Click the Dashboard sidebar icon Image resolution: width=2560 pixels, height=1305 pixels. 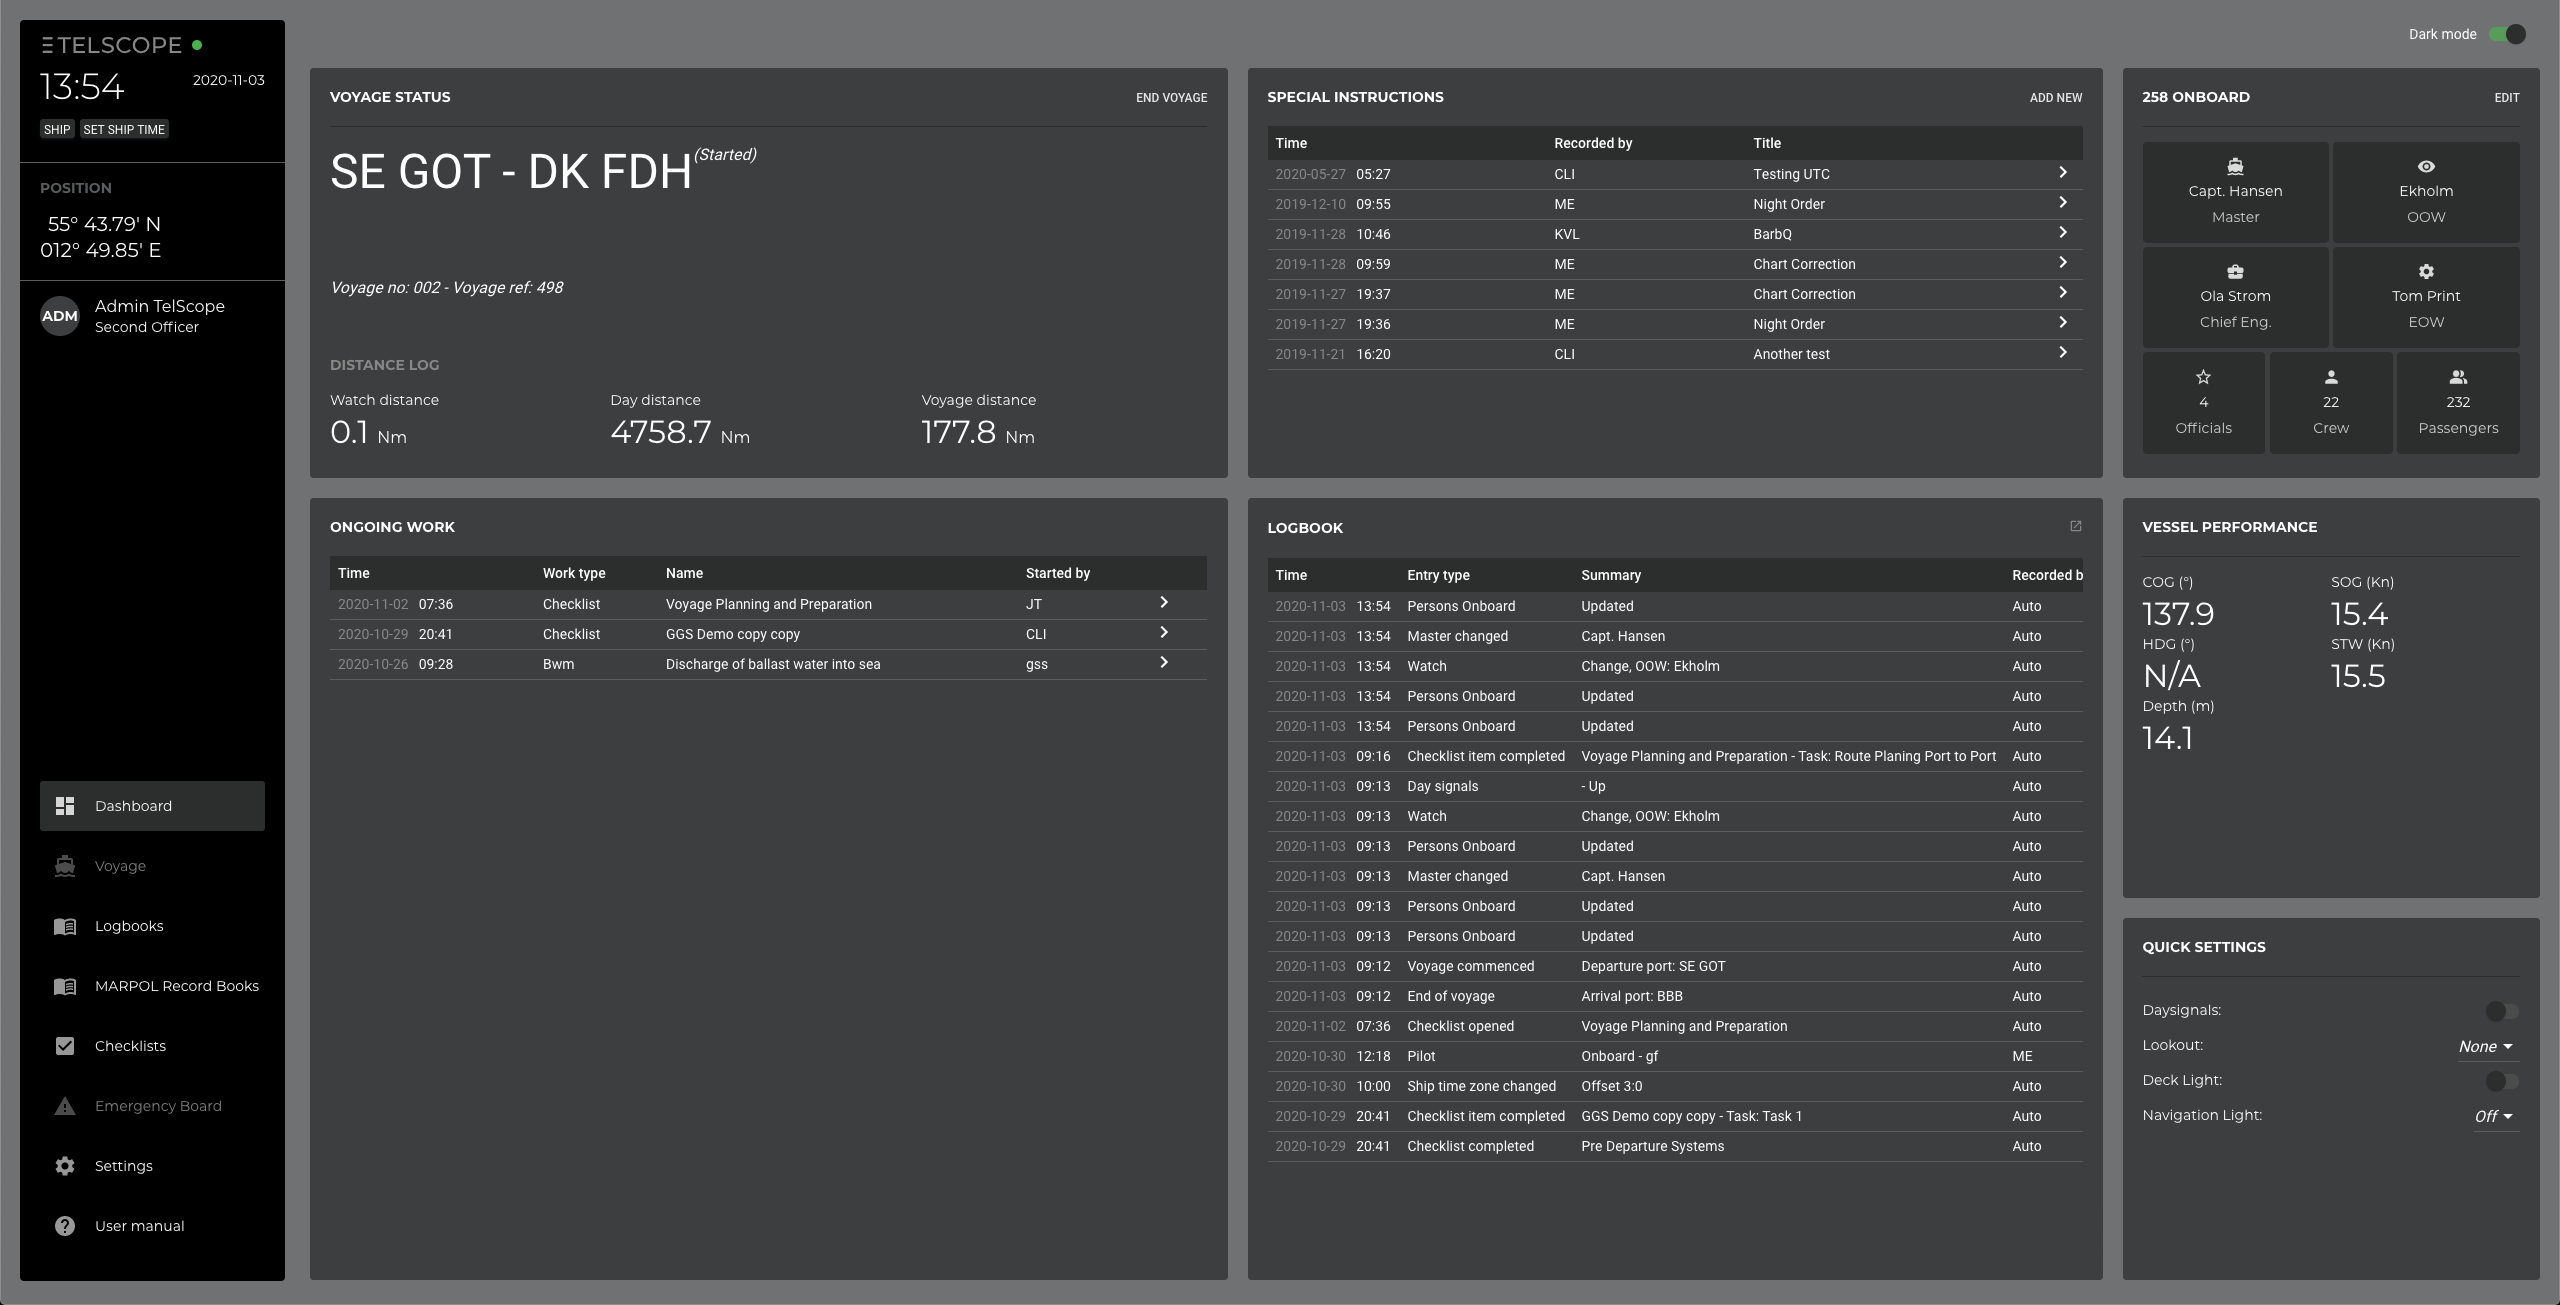(x=63, y=806)
